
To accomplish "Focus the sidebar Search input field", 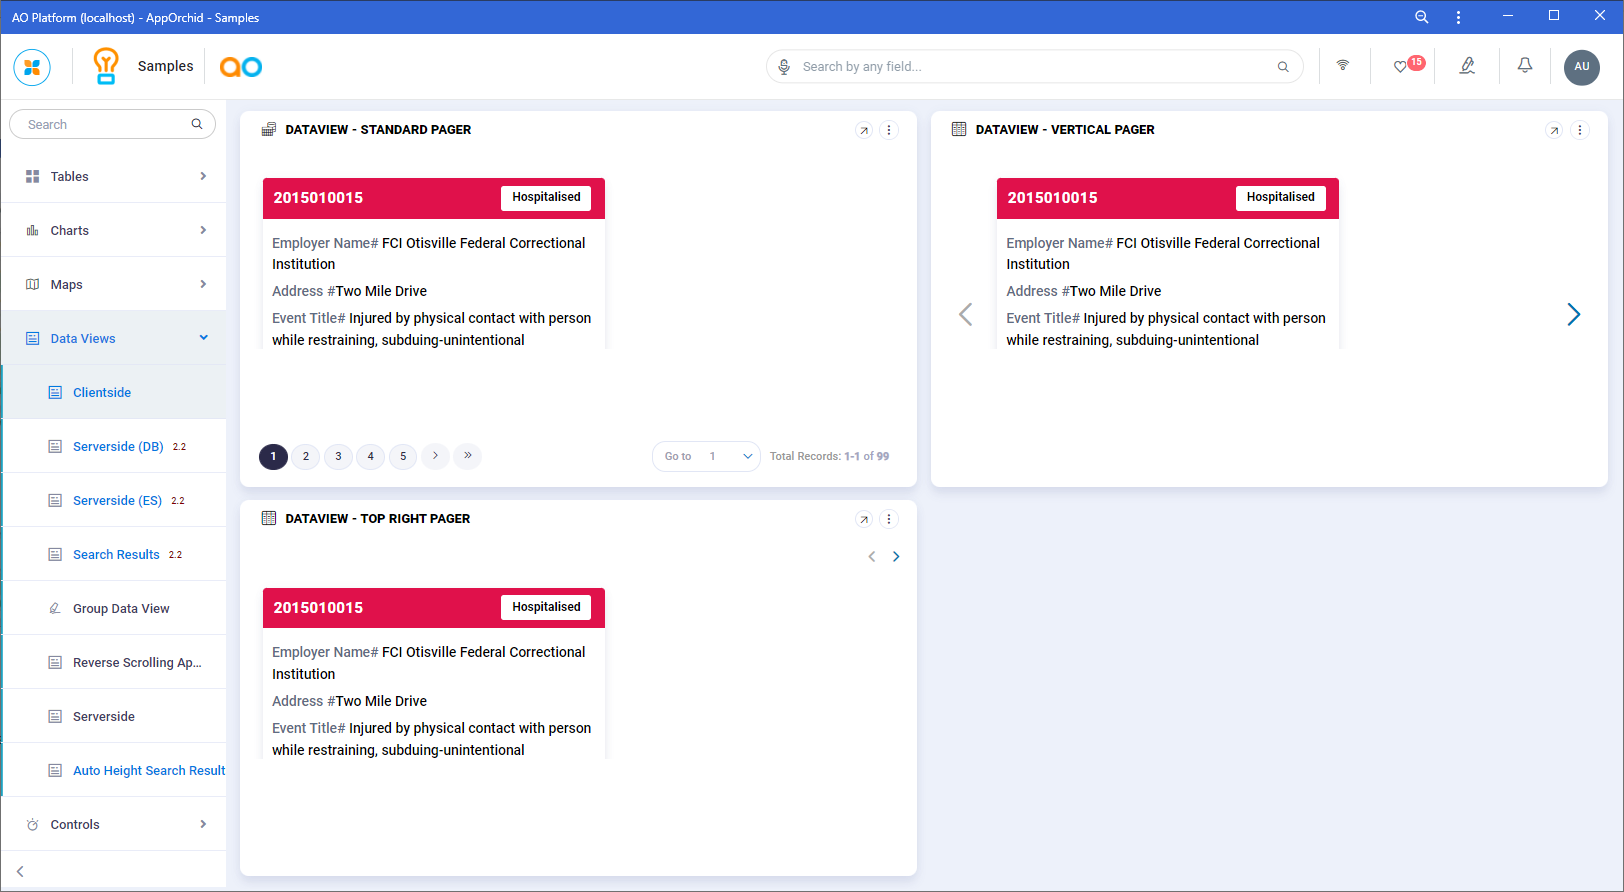I will 105,124.
